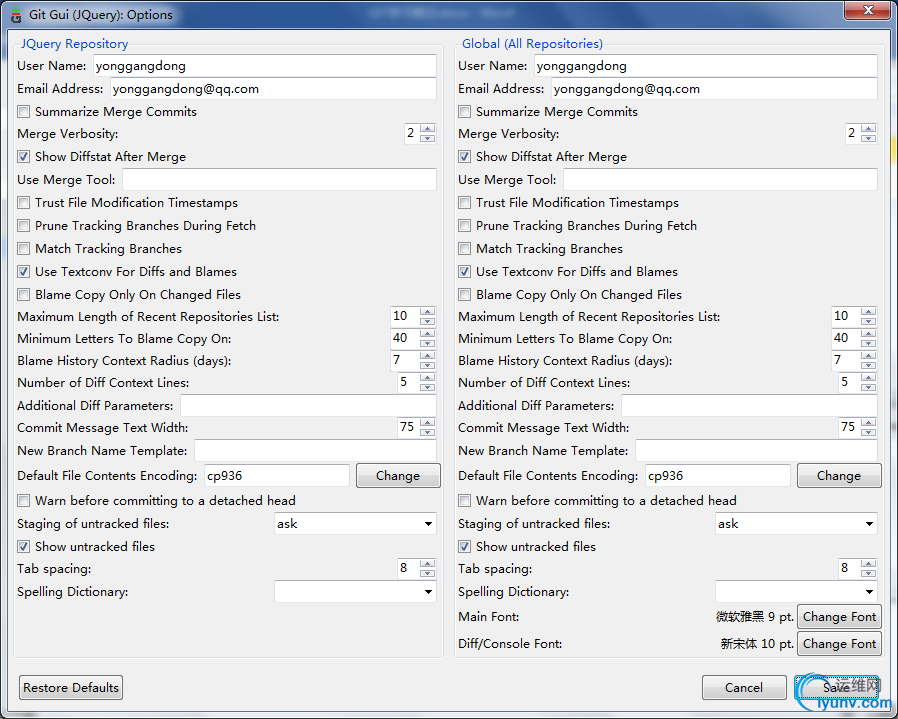Uncheck Show untracked files in JQuery Repository
Viewport: 898px width, 719px height.
coord(23,547)
